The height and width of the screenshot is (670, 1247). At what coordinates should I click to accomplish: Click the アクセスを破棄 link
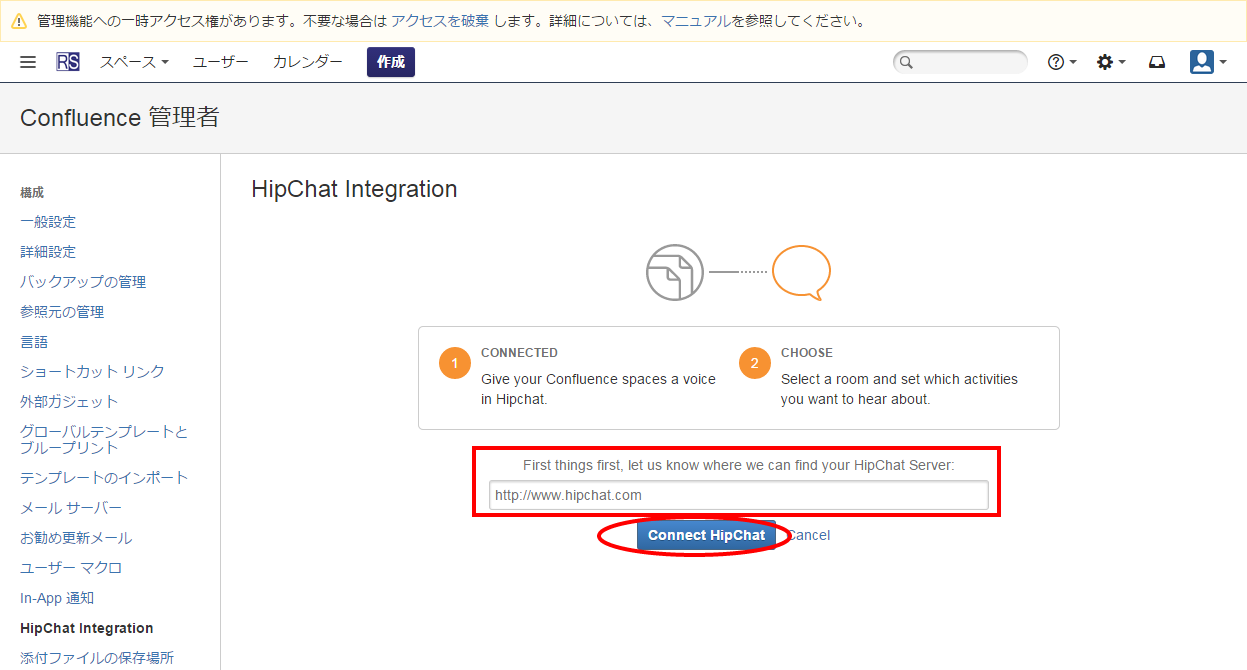point(440,21)
